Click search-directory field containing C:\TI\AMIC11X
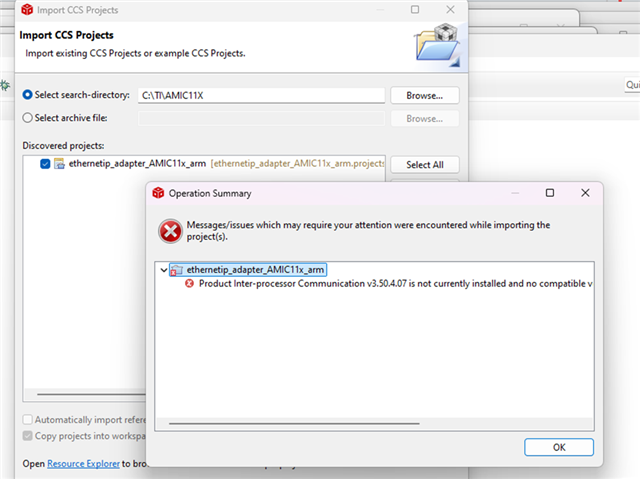Image resolution: width=640 pixels, height=479 pixels. (261, 95)
